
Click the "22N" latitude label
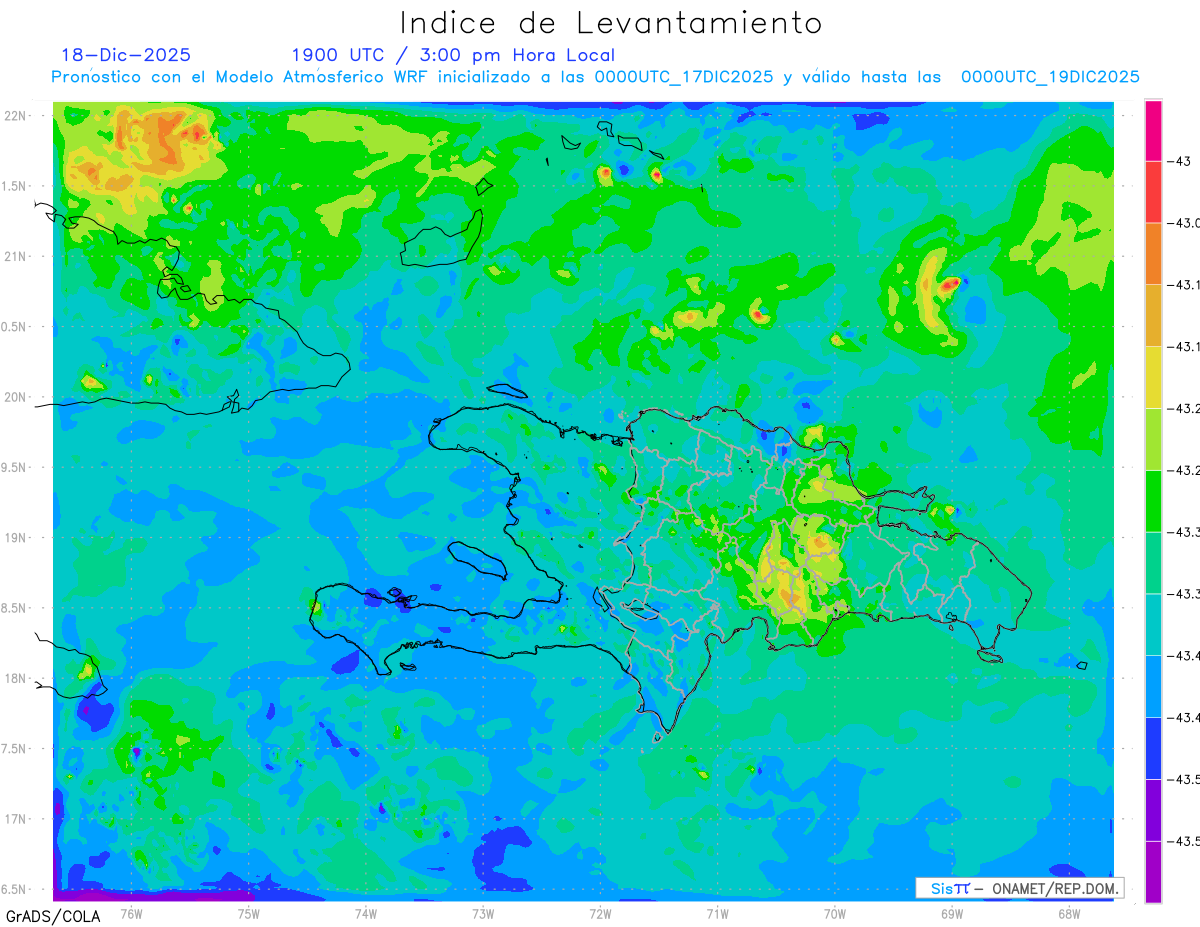tap(17, 116)
